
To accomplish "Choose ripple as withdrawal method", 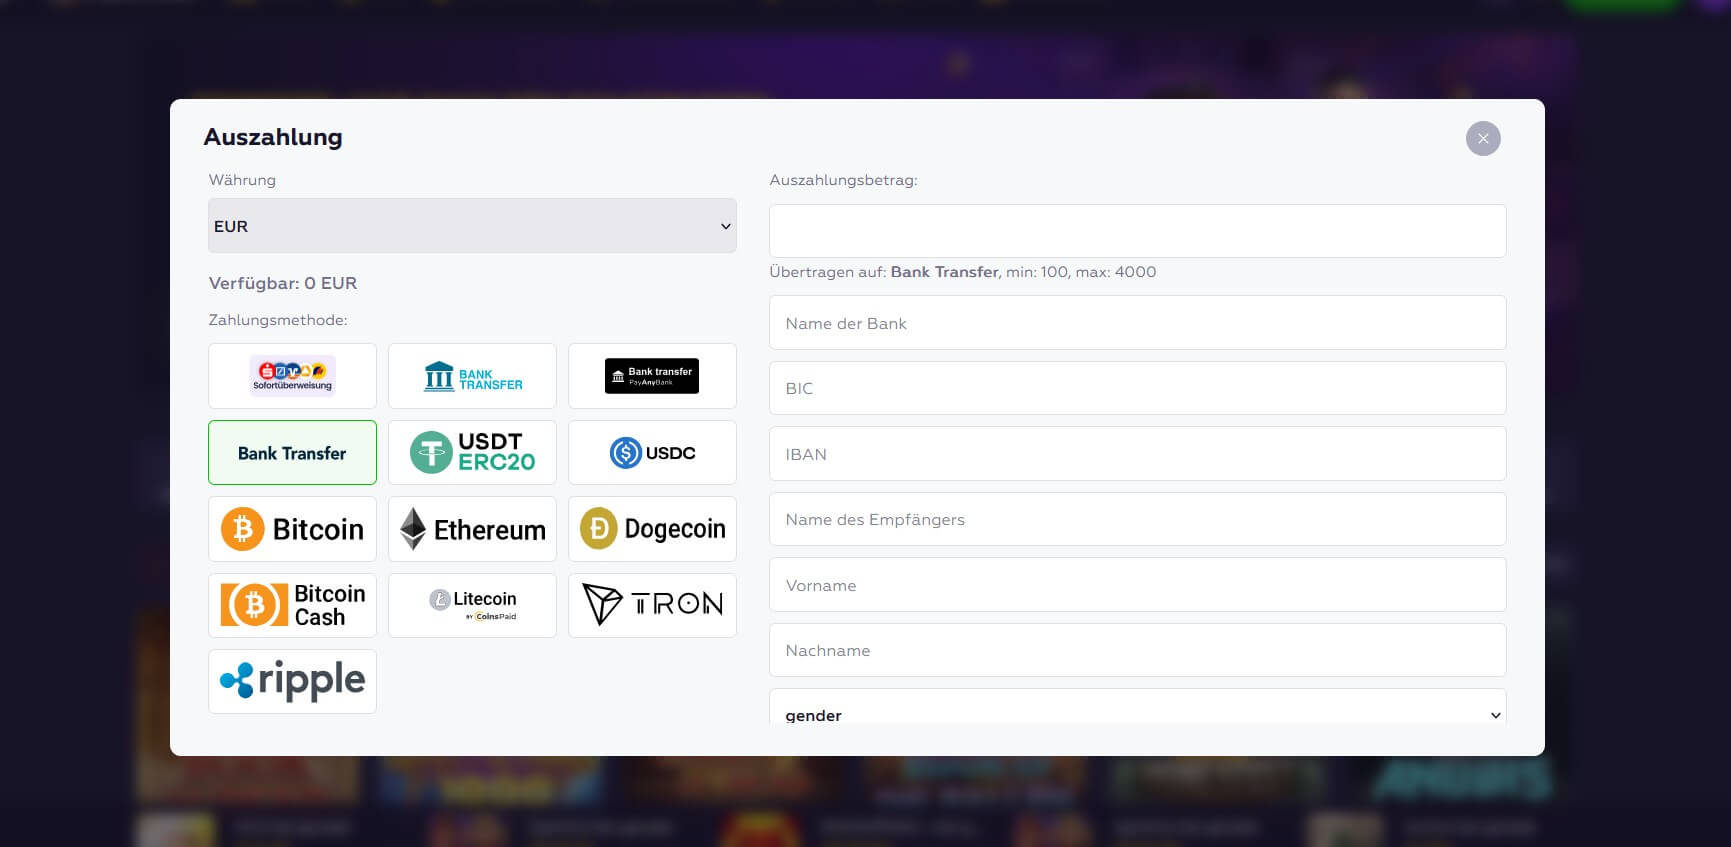I will [292, 681].
